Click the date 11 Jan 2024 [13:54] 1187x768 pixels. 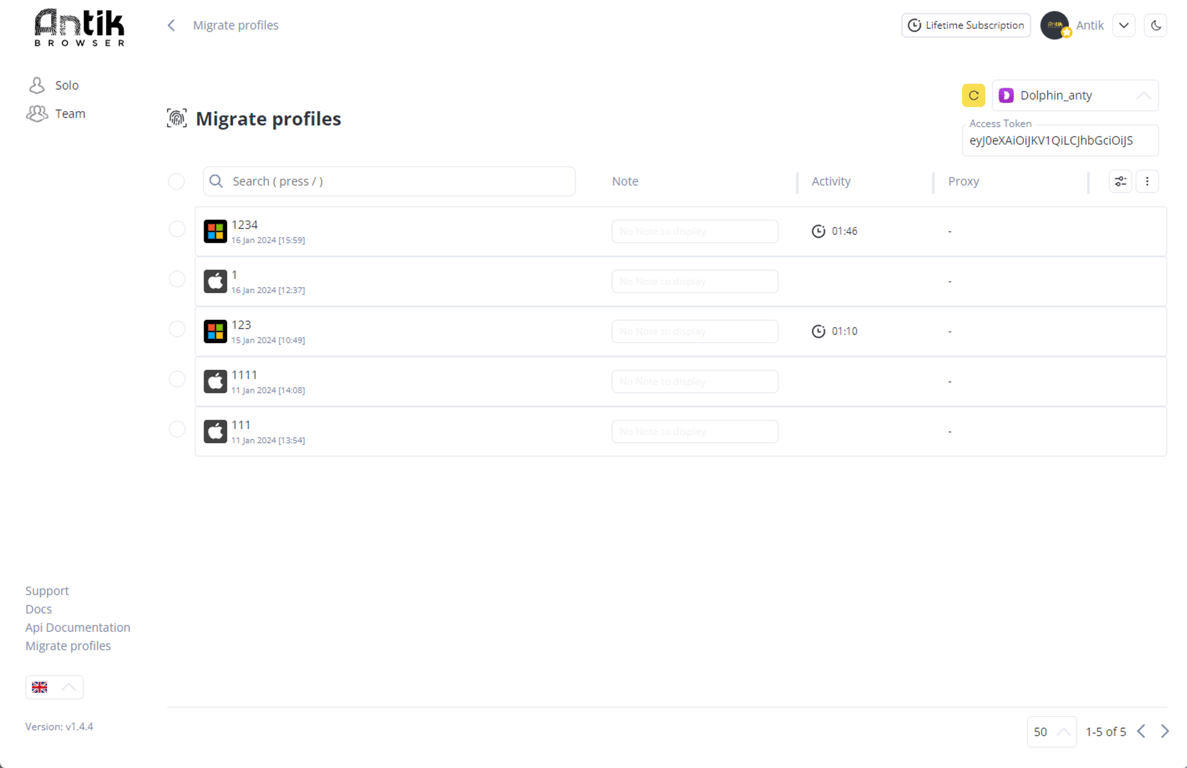pos(268,440)
